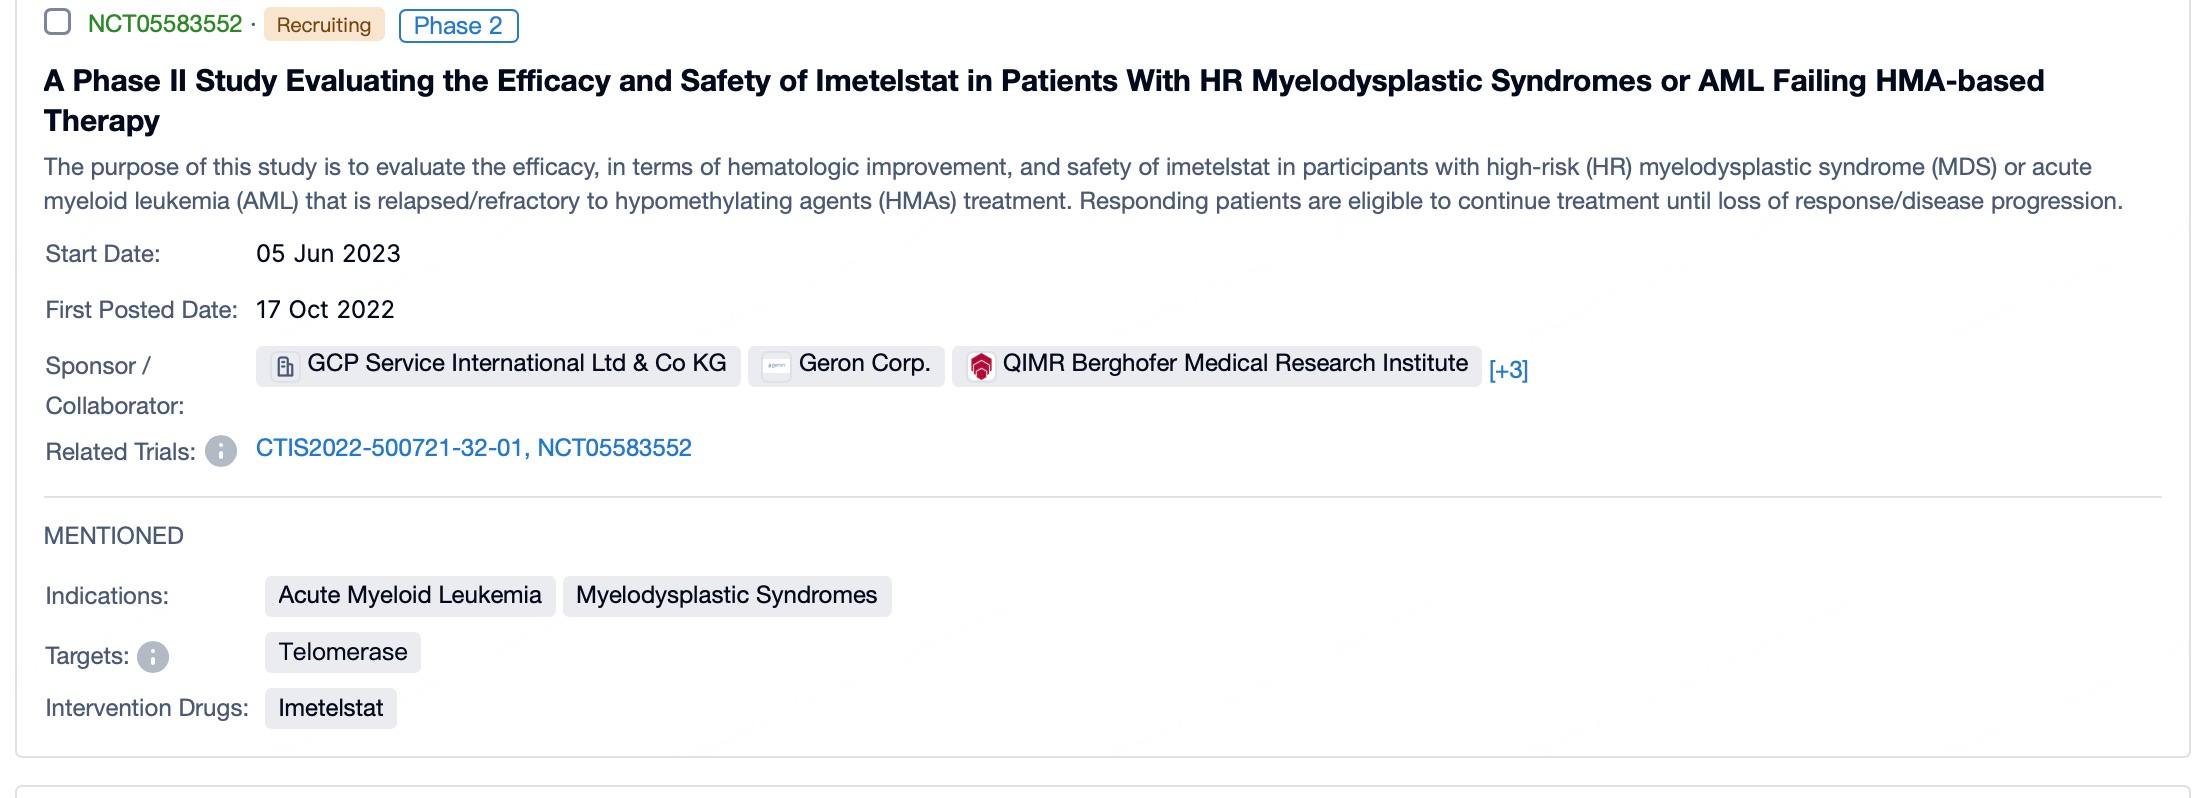Click the Targets info icon
Viewport: 2192px width, 798px height.
pos(153,657)
